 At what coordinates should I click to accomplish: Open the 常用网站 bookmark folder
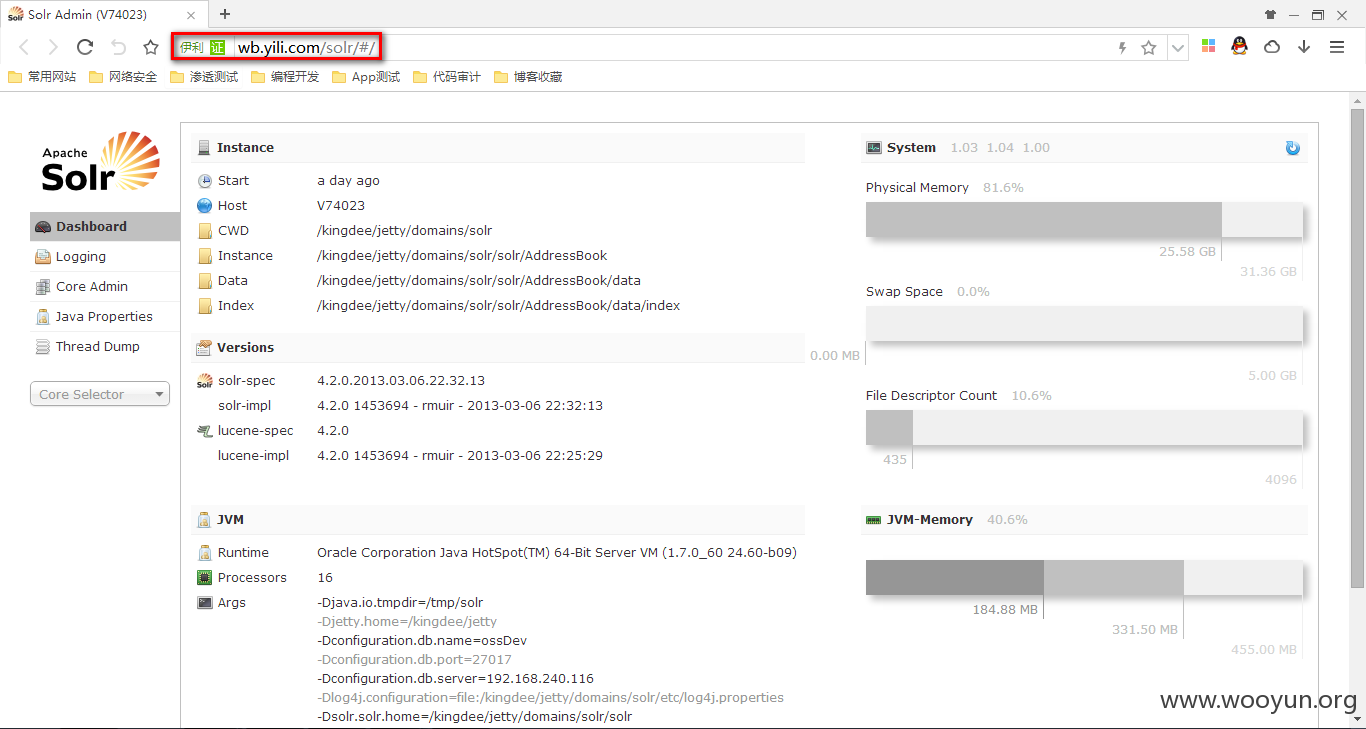coord(42,77)
